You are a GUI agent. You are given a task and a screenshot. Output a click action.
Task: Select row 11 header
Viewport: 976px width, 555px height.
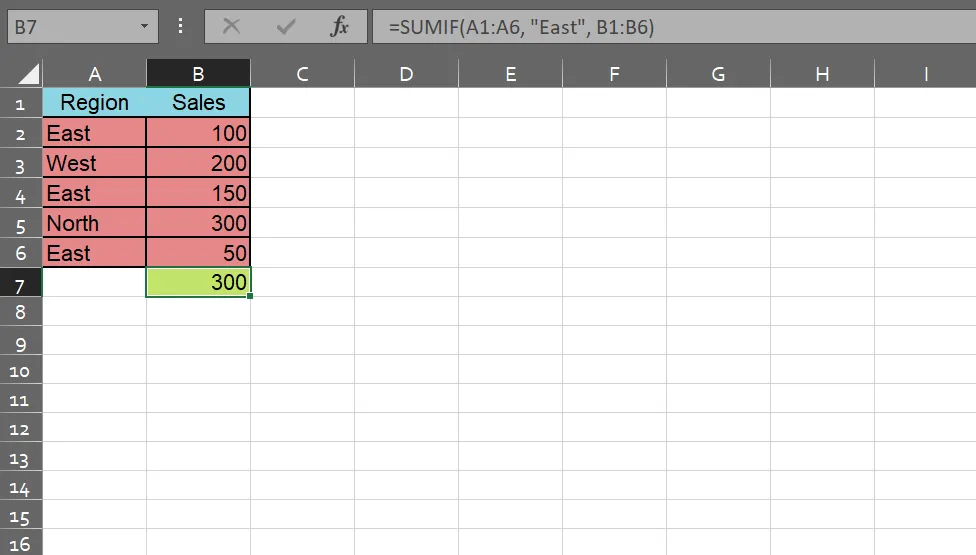[x=21, y=398]
